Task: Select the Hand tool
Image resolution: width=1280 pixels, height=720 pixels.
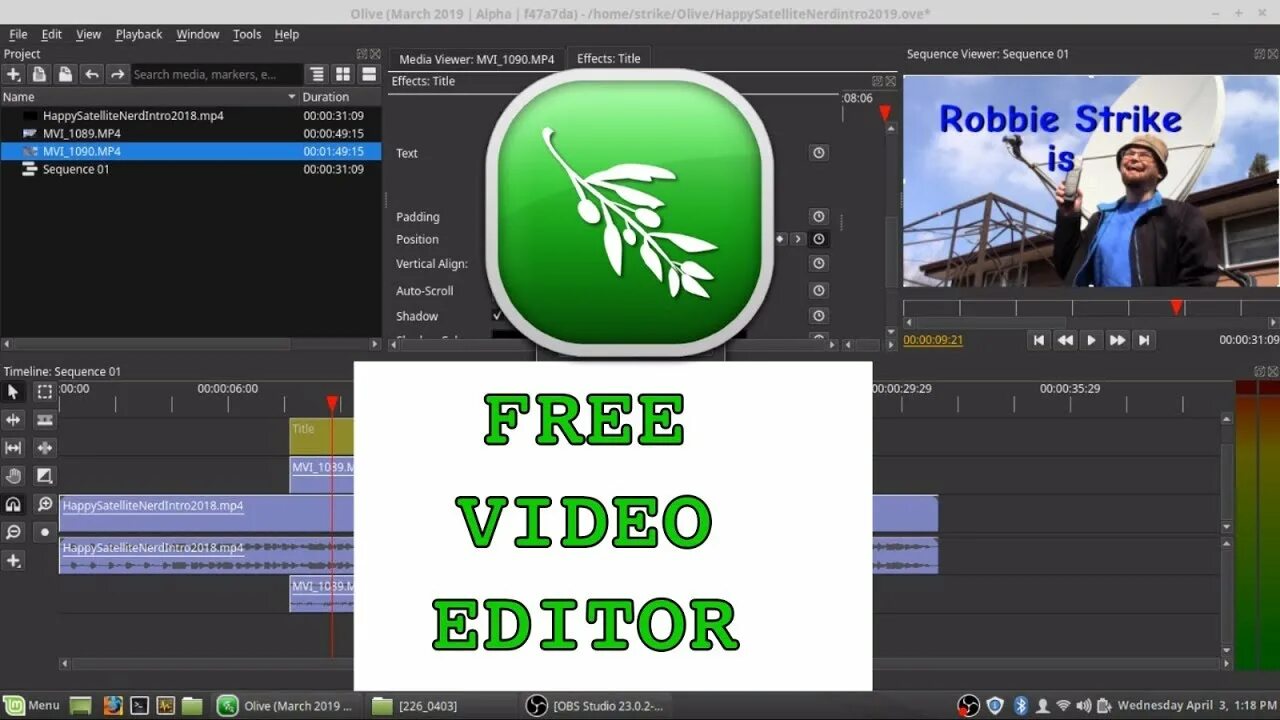Action: [x=13, y=476]
